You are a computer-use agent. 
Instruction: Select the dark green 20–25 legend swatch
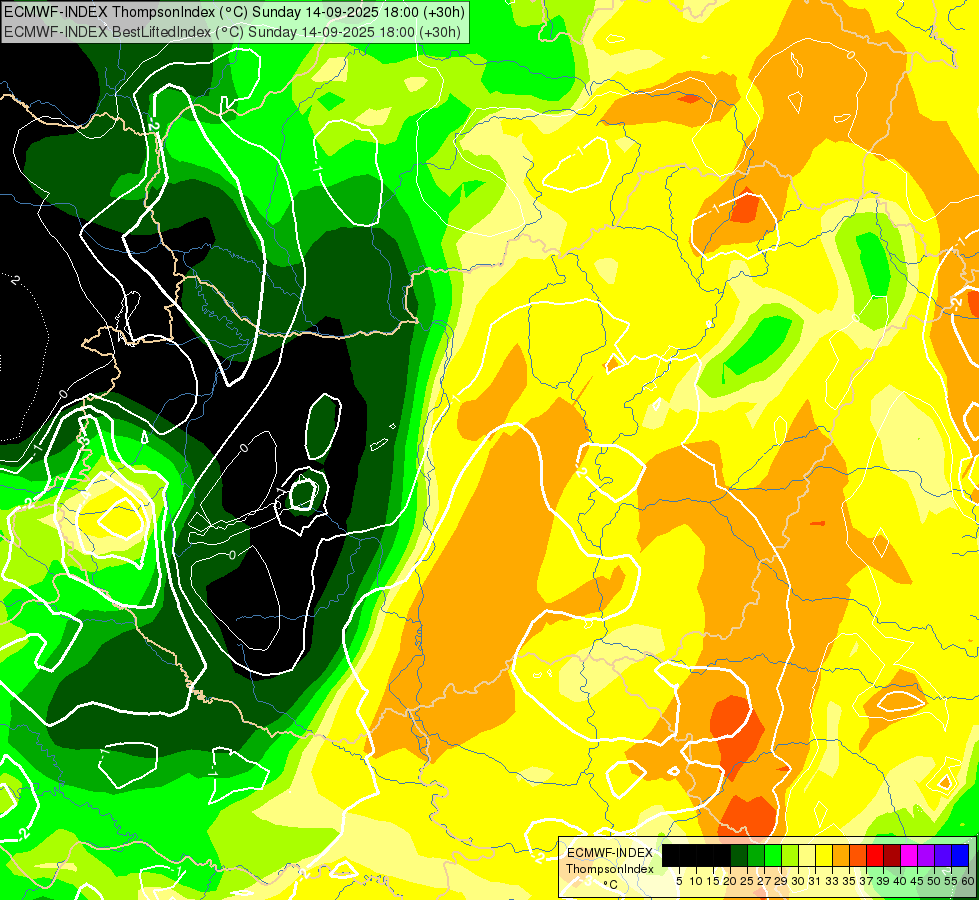pyautogui.click(x=738, y=855)
